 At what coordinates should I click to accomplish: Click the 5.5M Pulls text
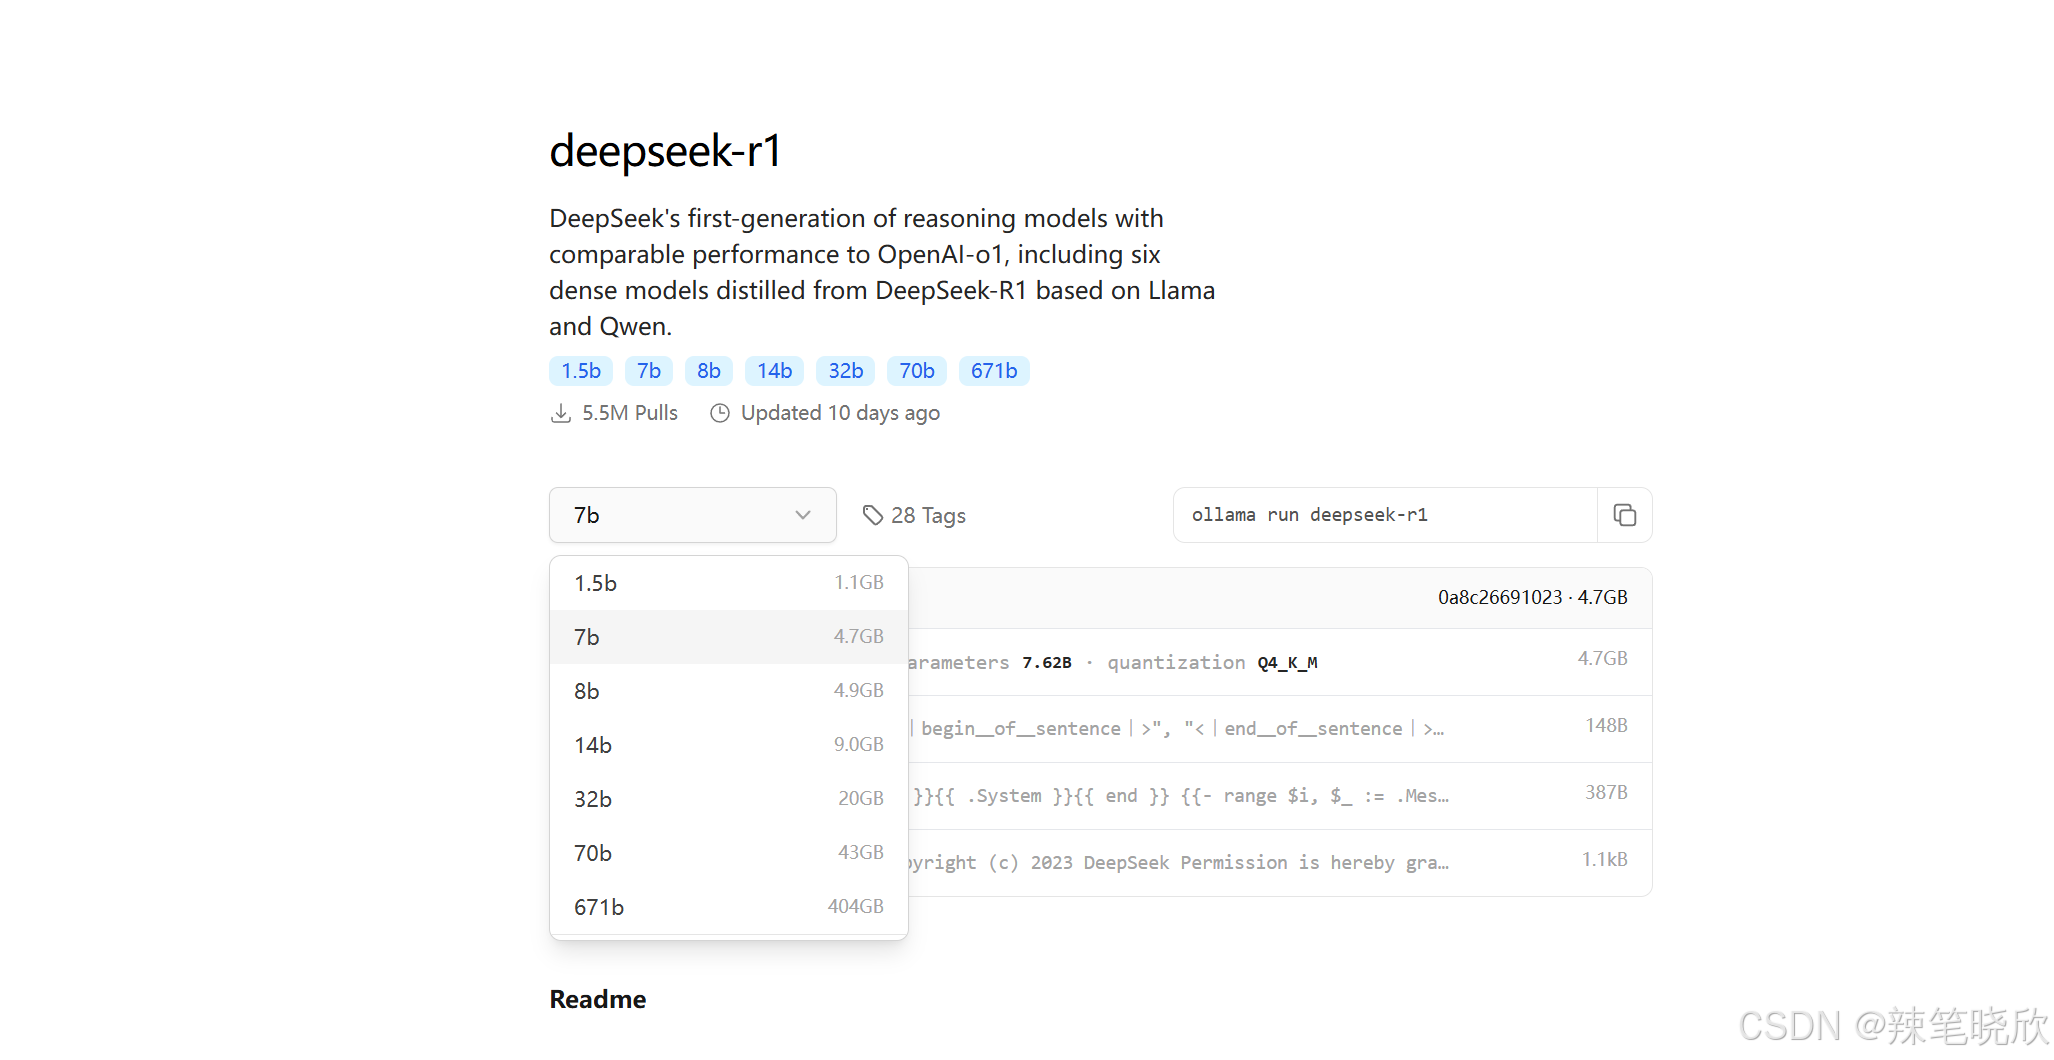point(630,413)
